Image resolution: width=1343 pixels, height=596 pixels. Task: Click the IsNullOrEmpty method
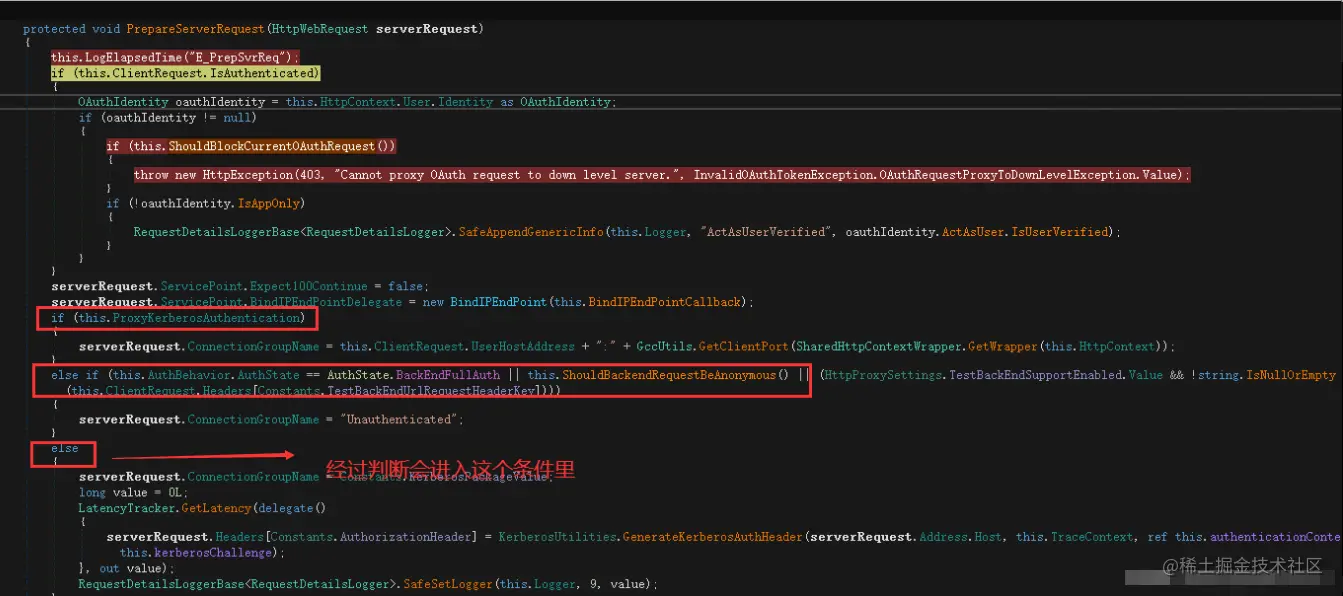tap(1291, 375)
